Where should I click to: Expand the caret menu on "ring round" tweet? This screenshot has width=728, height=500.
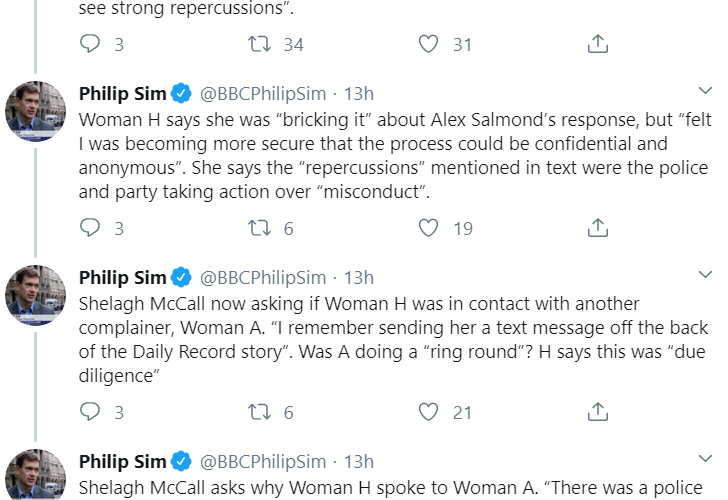click(704, 275)
